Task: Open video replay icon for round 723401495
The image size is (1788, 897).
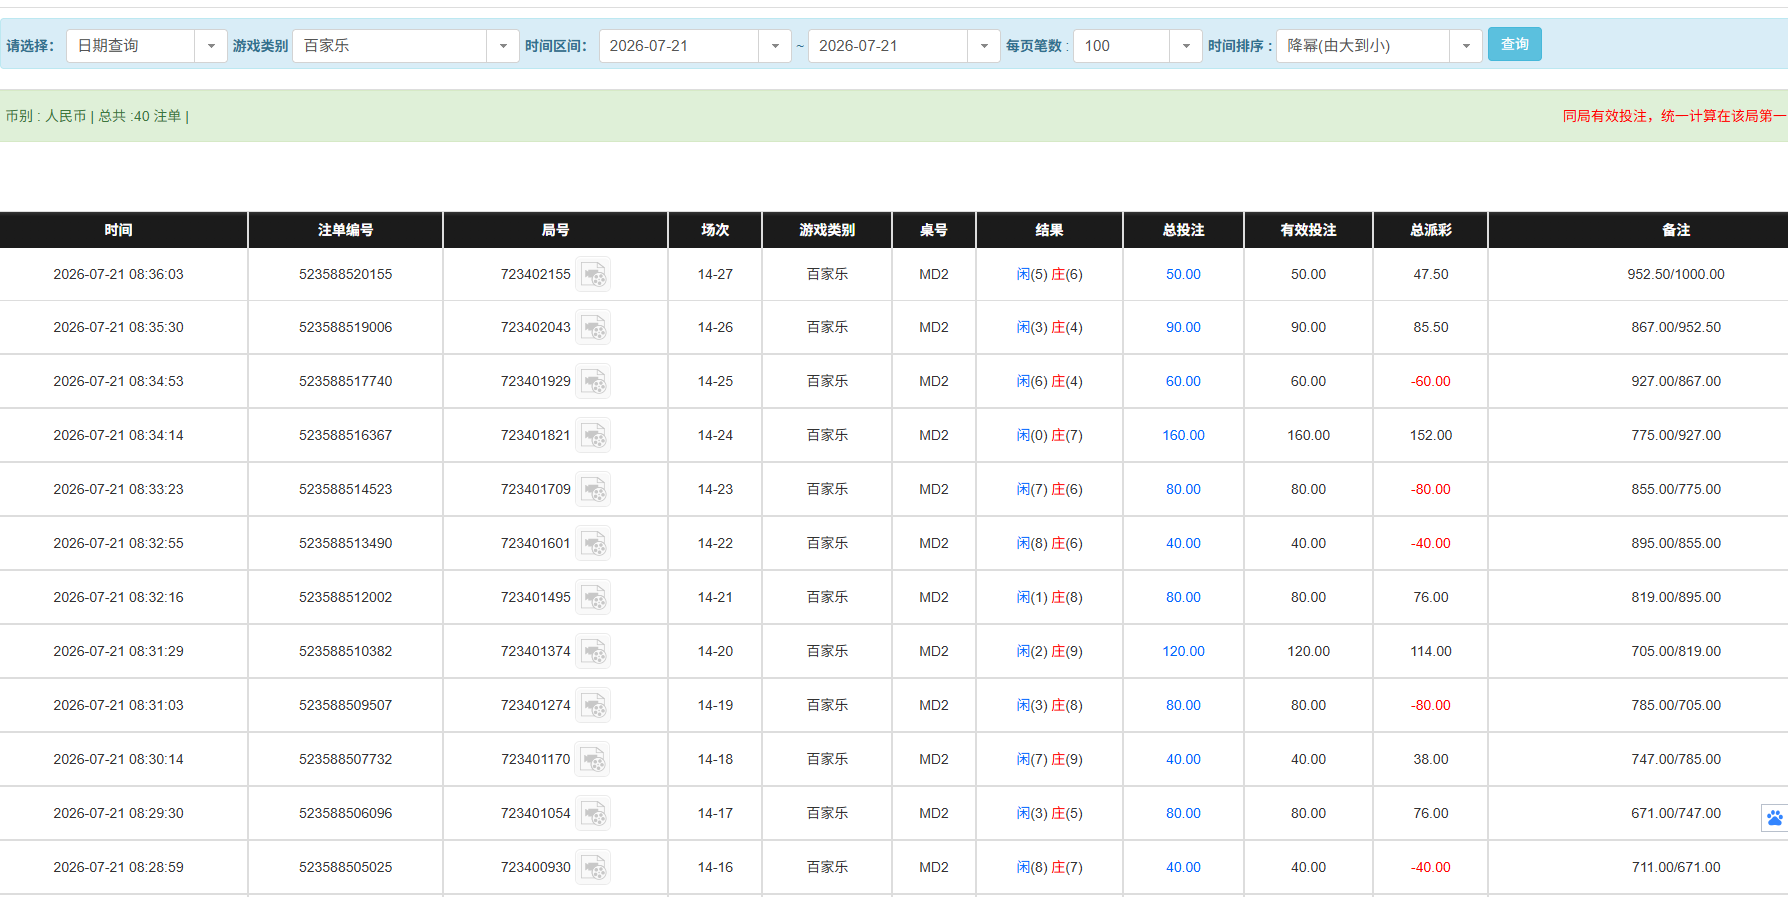Action: 593,598
